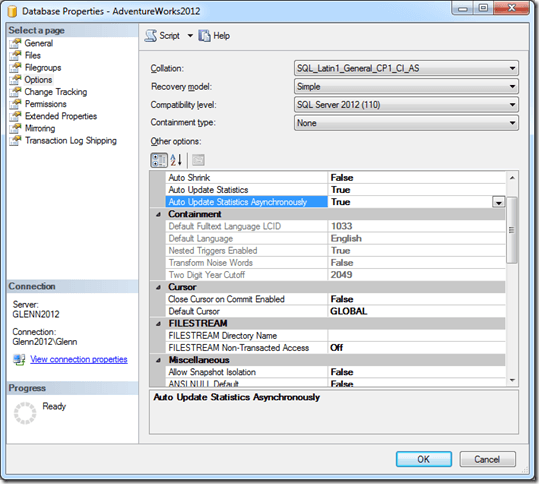Select Allow Snapshot Isolation property row
This screenshot has width=539, height=484.
(x=335, y=372)
